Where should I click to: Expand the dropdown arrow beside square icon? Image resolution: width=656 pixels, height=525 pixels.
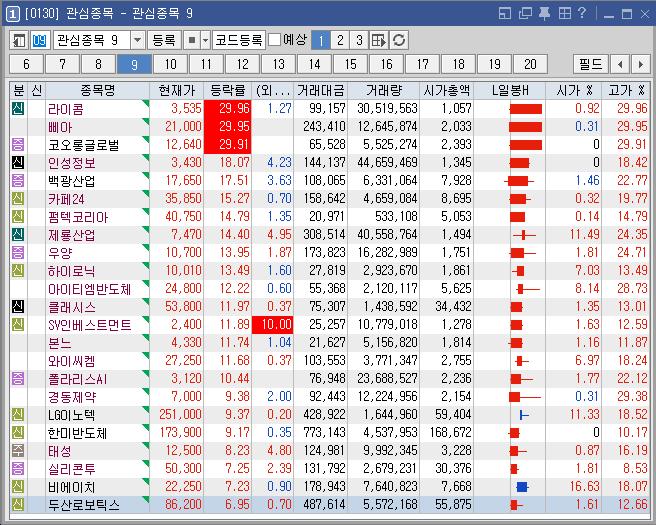coord(205,40)
